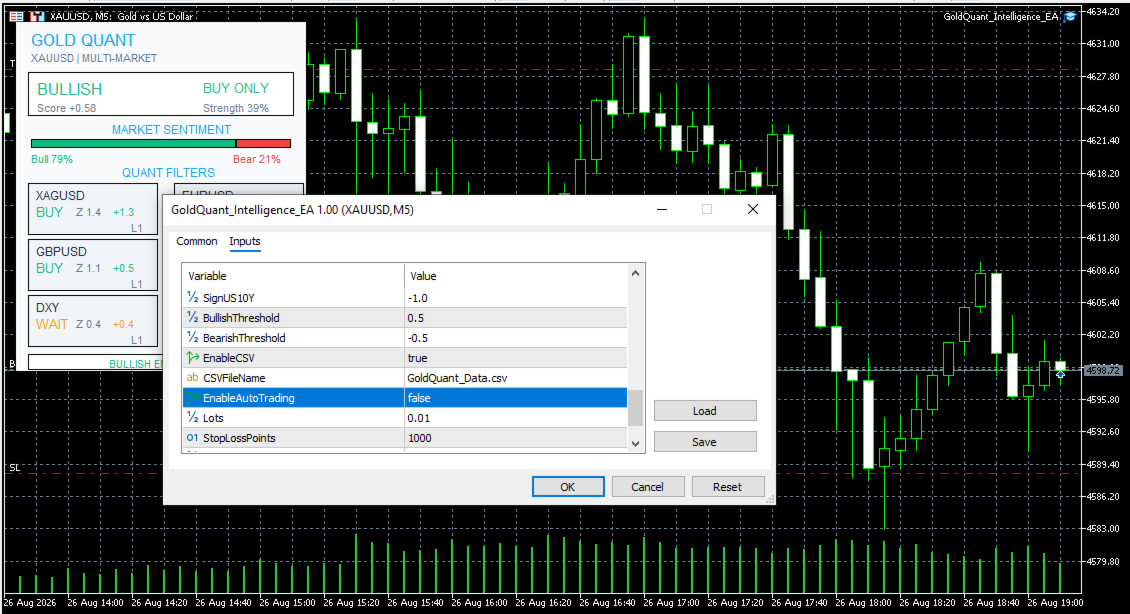Edit the SignUS10Y value -1.0
Image resolution: width=1130 pixels, height=614 pixels.
point(515,298)
